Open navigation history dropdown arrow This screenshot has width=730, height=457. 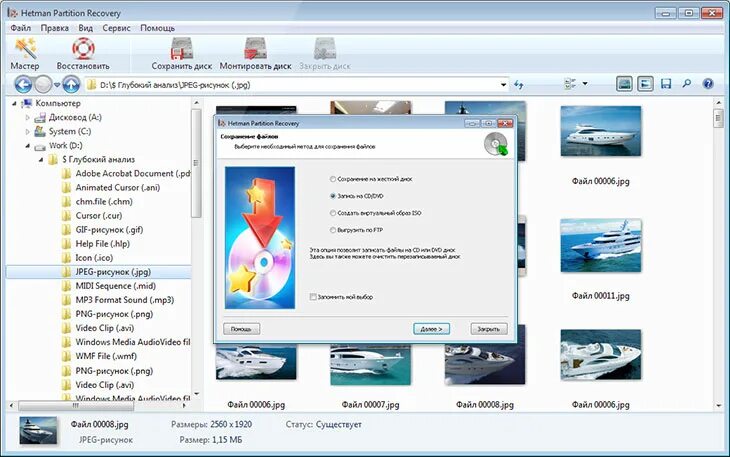(57, 85)
